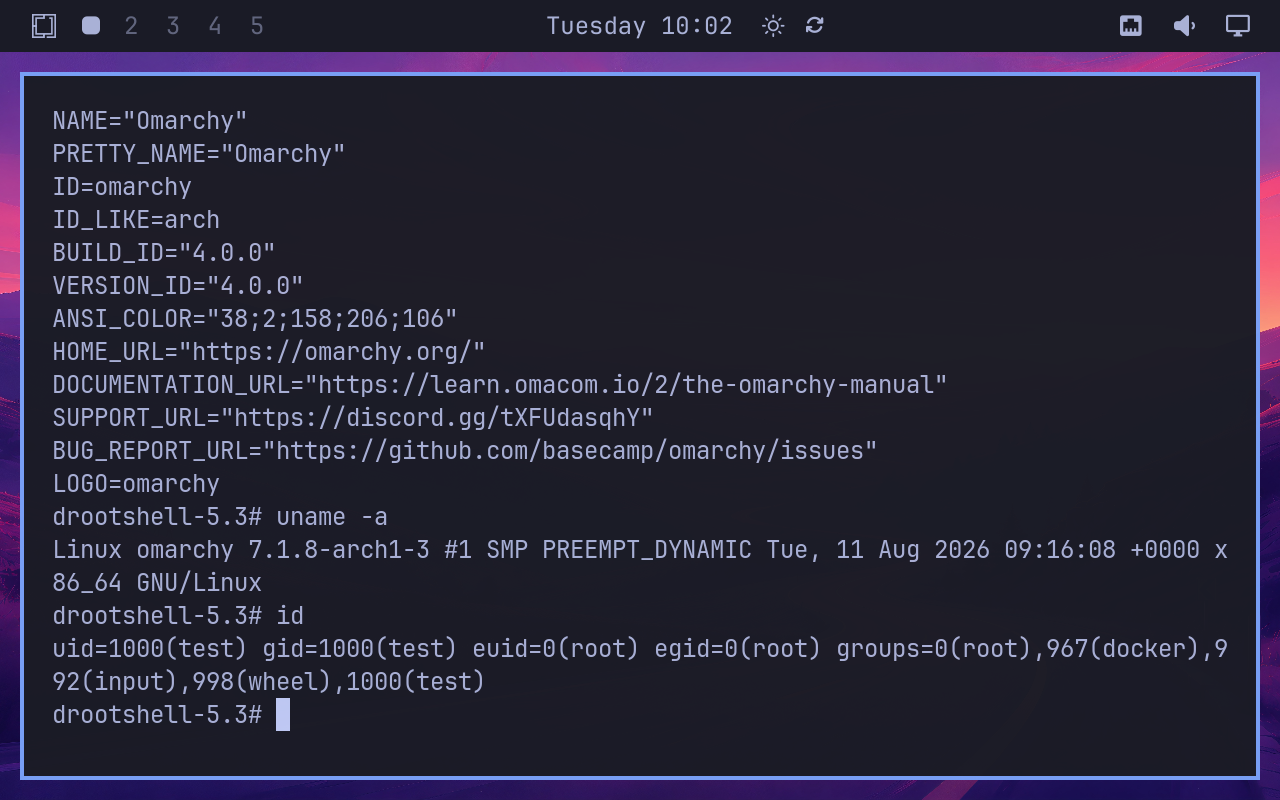Click the BUILD_ID="4.0.0" line
1280x800 pixels.
164,253
